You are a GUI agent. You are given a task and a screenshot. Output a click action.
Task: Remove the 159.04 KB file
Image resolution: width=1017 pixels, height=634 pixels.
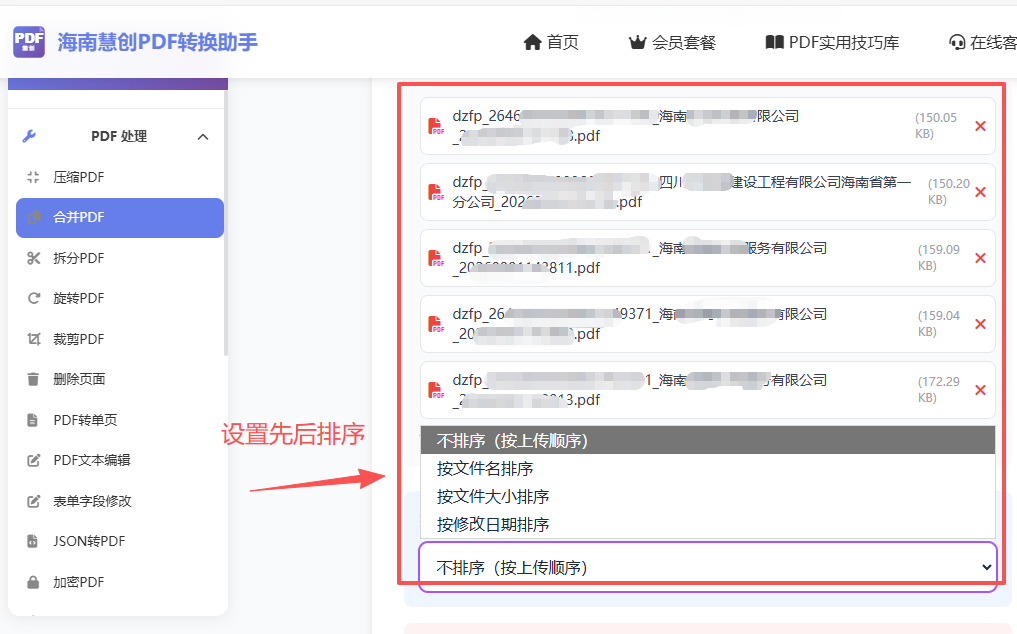(981, 324)
